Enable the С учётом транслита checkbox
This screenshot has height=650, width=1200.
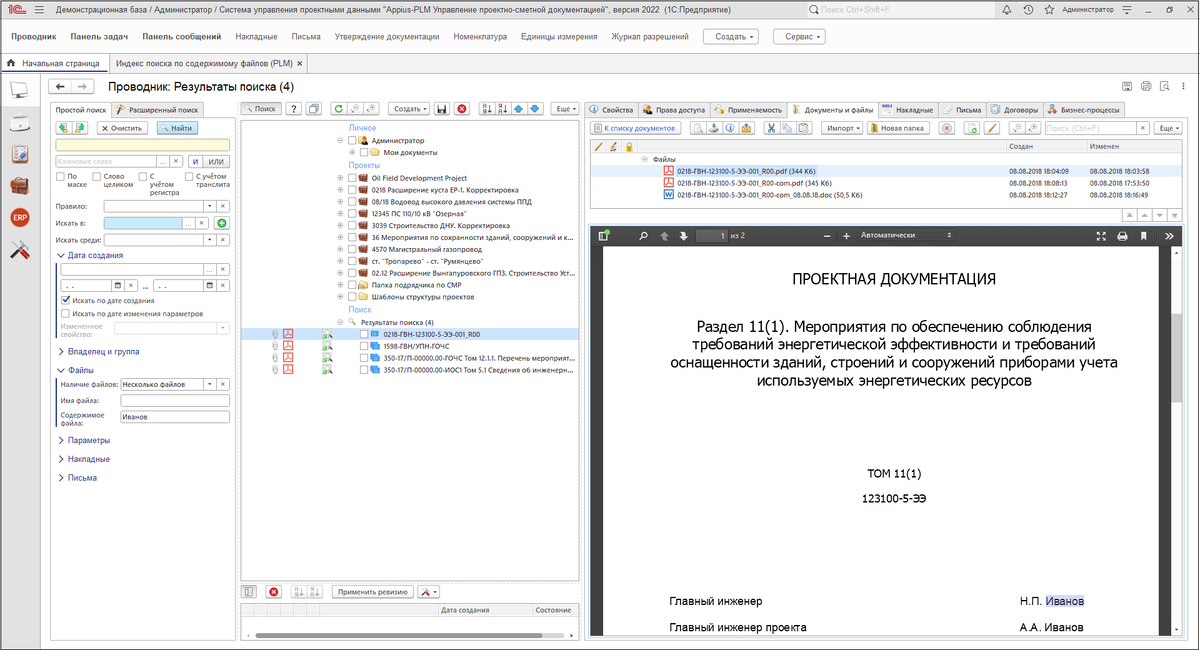[189, 177]
